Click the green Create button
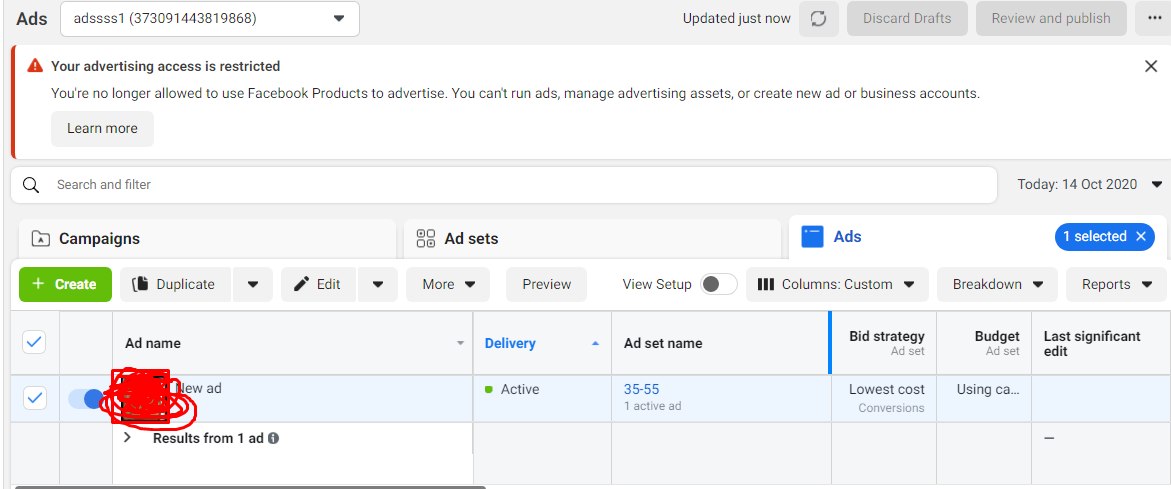Viewport: 1171px width, 489px height. click(x=65, y=284)
